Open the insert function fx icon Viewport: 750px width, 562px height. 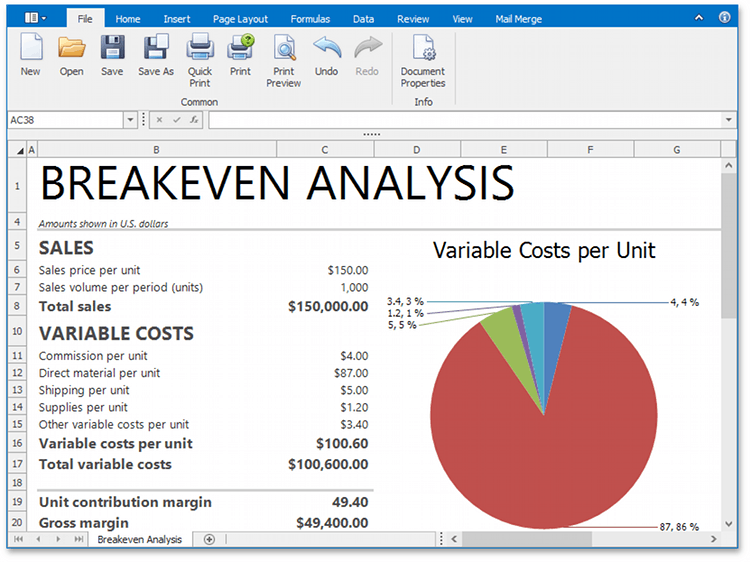(194, 120)
